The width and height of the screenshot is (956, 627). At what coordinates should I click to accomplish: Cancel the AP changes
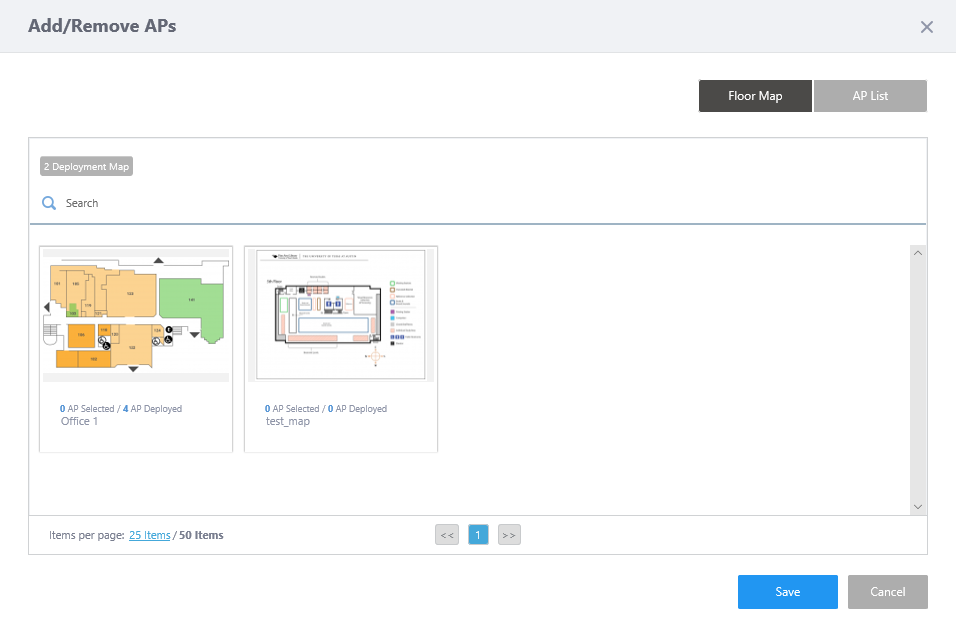click(x=887, y=592)
